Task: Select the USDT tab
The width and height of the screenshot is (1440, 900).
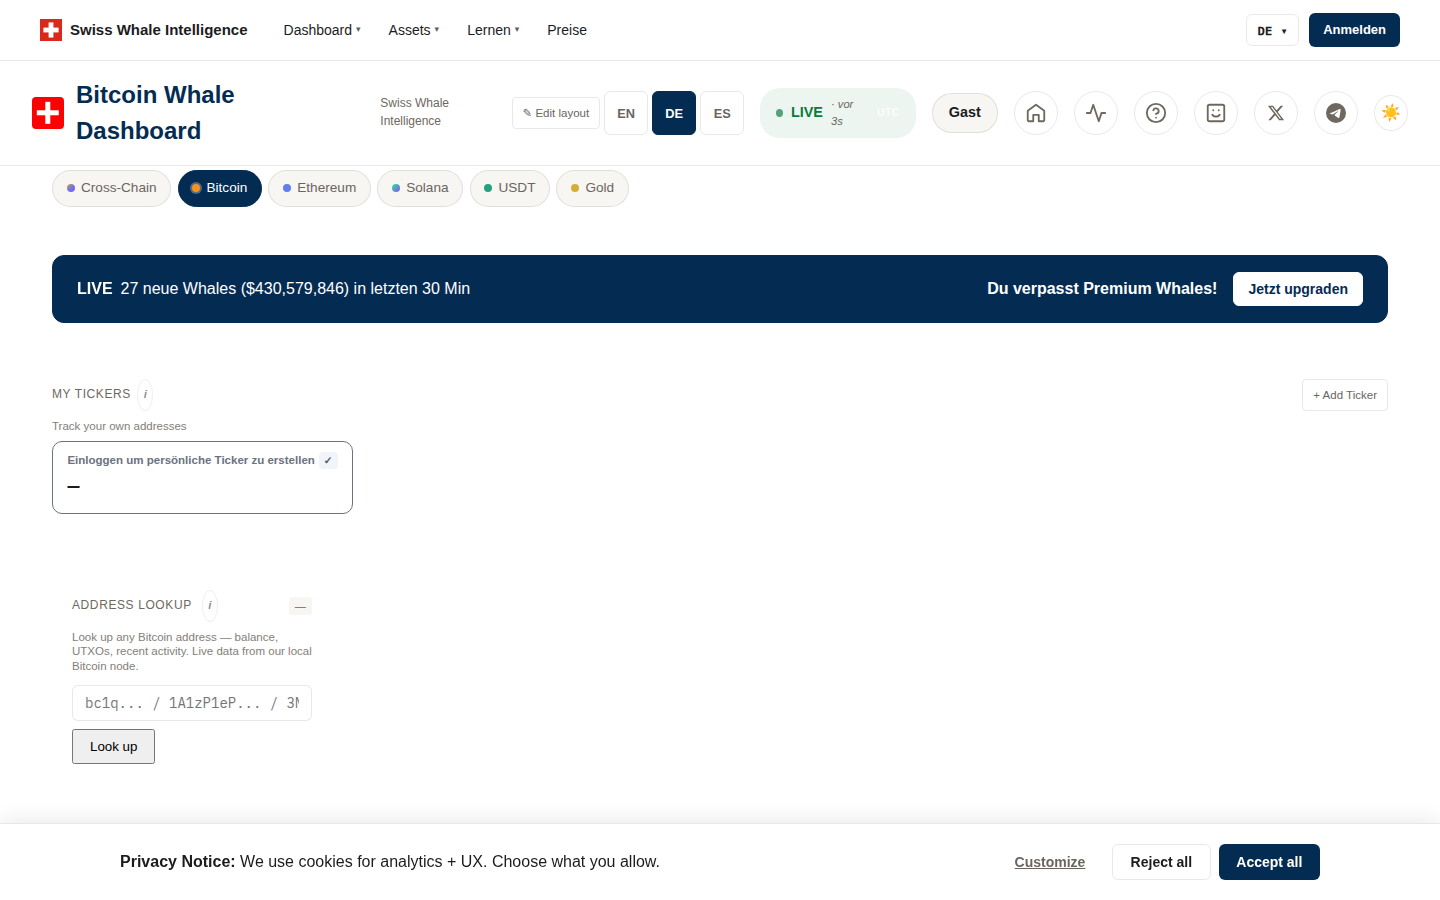Action: click(x=510, y=188)
